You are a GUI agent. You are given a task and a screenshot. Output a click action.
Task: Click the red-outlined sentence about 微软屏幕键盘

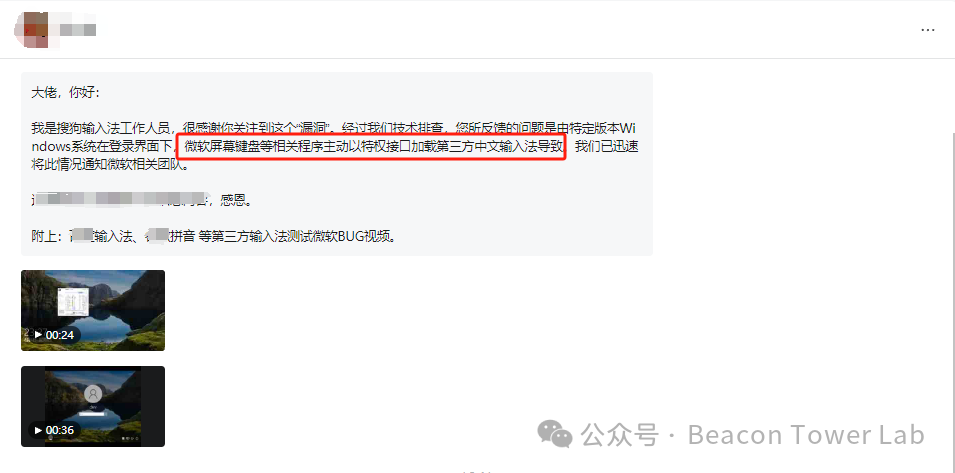coord(373,147)
